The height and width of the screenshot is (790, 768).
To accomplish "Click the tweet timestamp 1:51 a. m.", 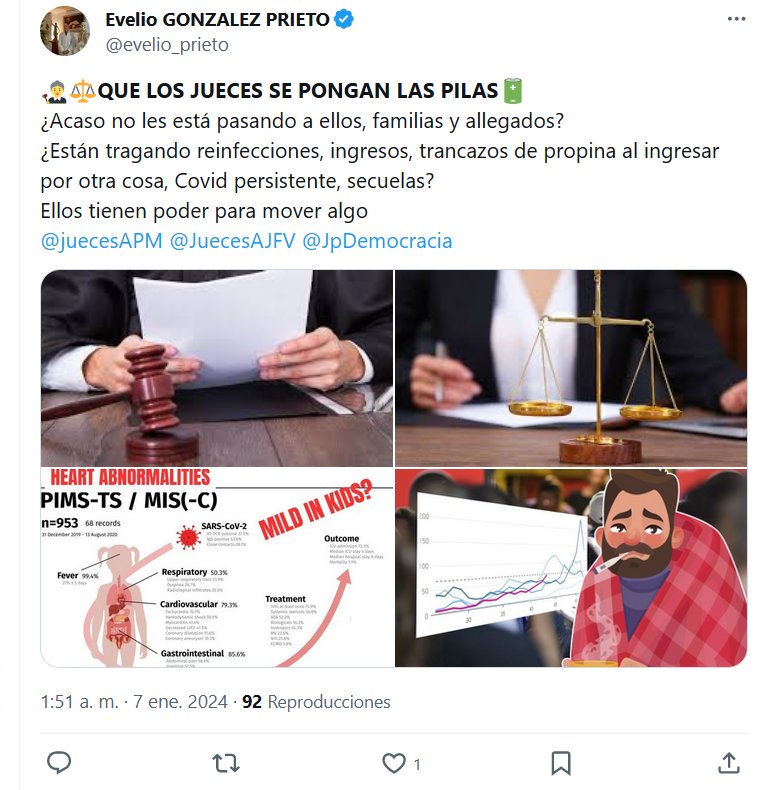I will [79, 702].
